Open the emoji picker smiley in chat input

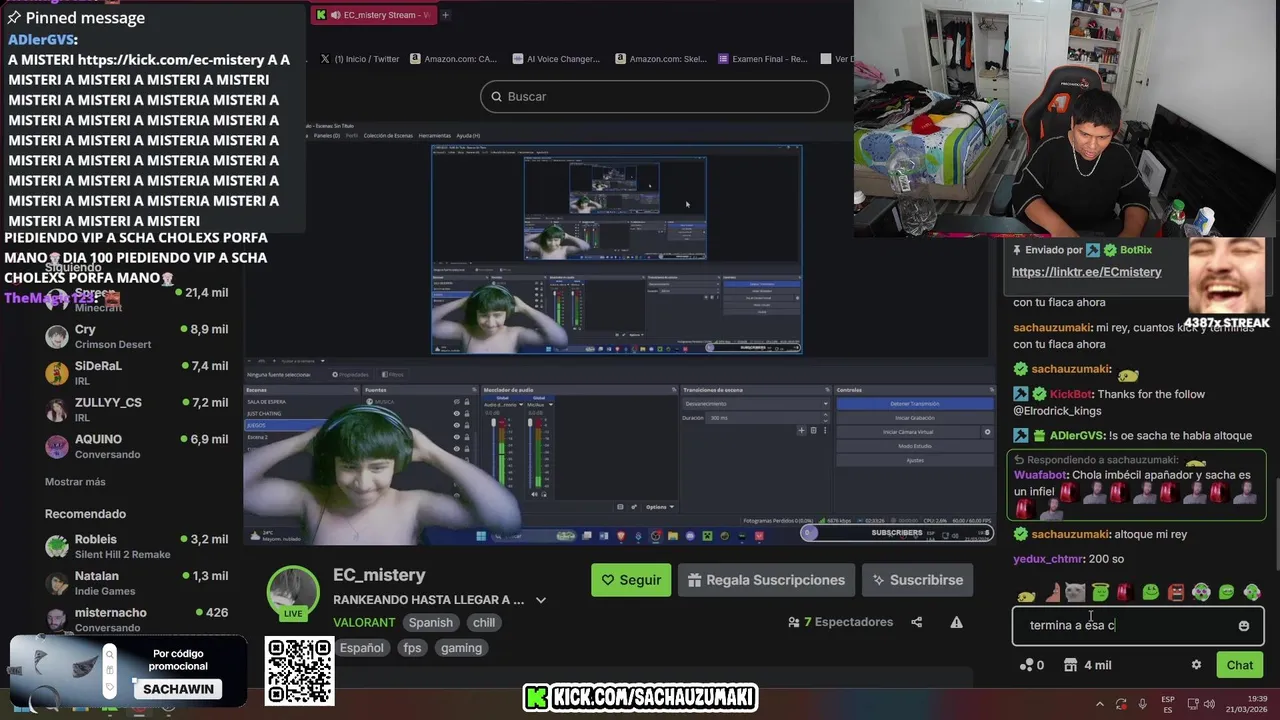[x=1244, y=626]
